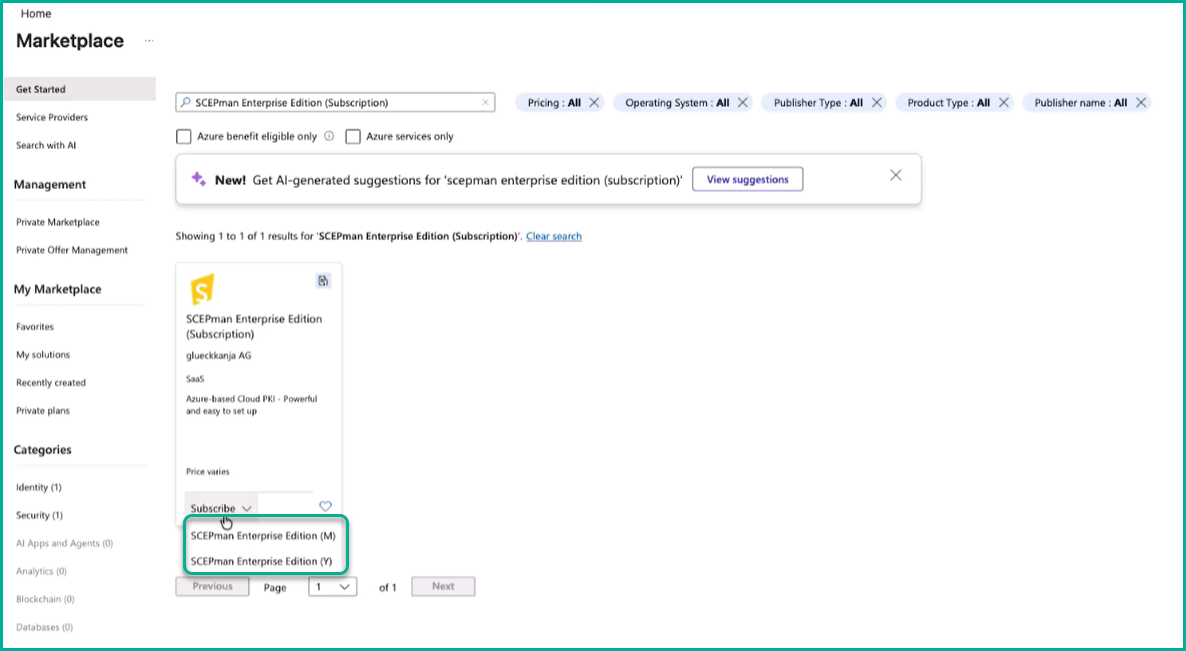Expand the Subscribe dropdown
Image resolution: width=1186 pixels, height=651 pixels.
pos(220,508)
